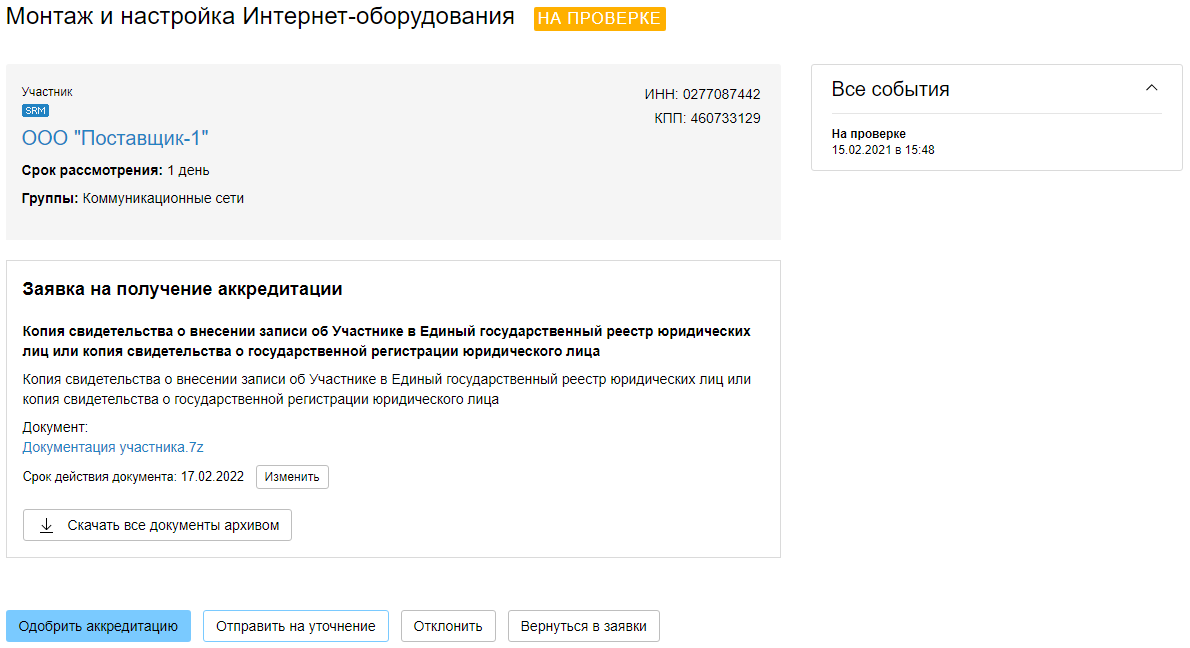Download Документация участника.7z file
Screen dimensions: 1190x648
tap(113, 447)
